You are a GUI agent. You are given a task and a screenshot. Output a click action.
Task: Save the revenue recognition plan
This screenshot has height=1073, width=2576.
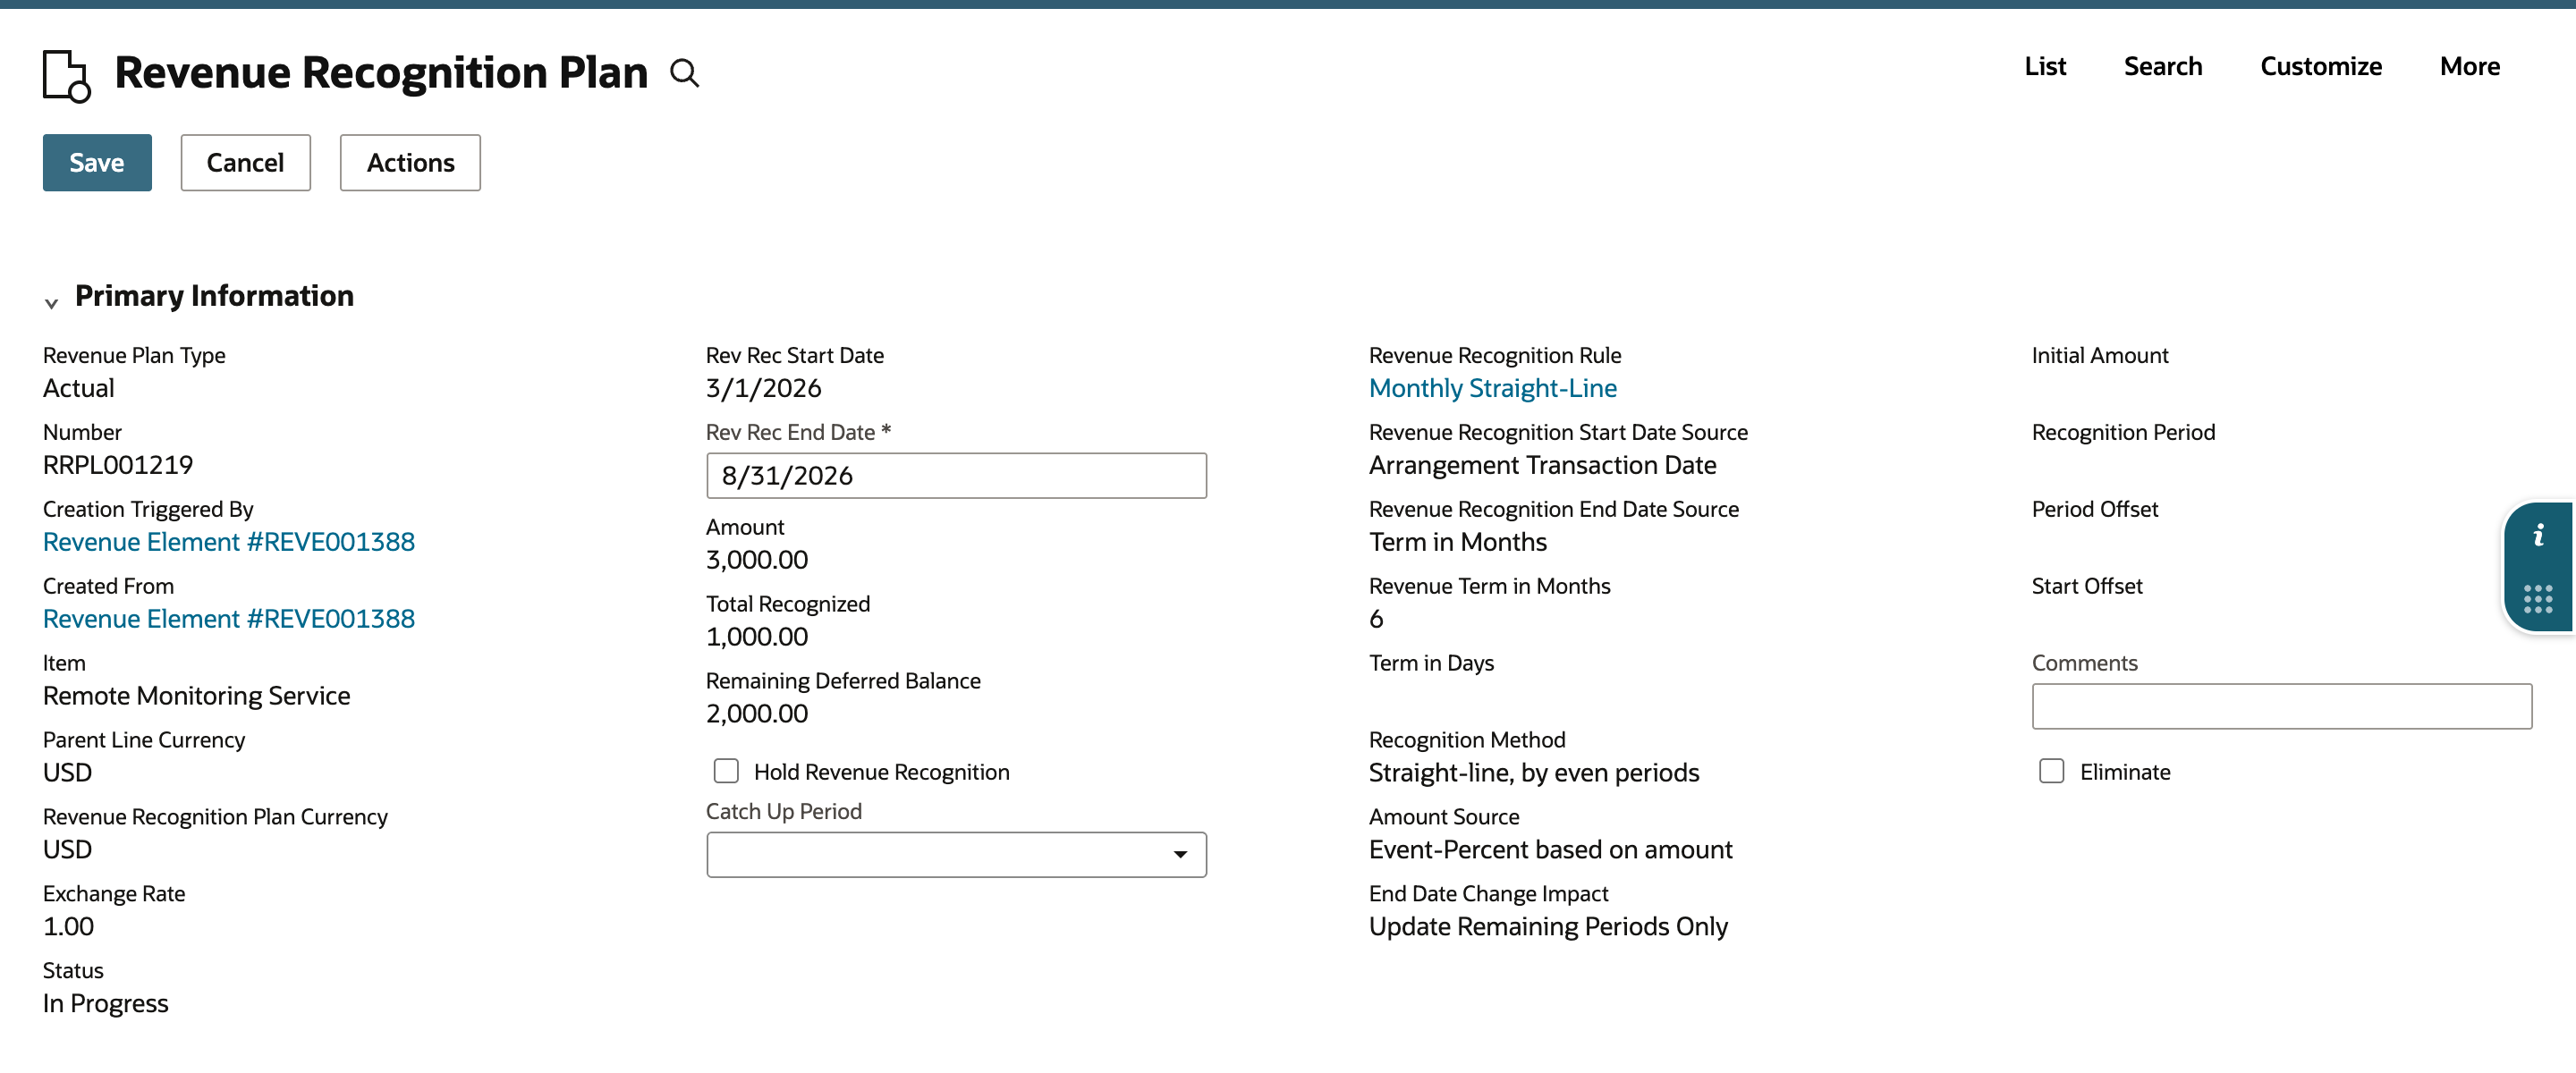pyautogui.click(x=97, y=162)
